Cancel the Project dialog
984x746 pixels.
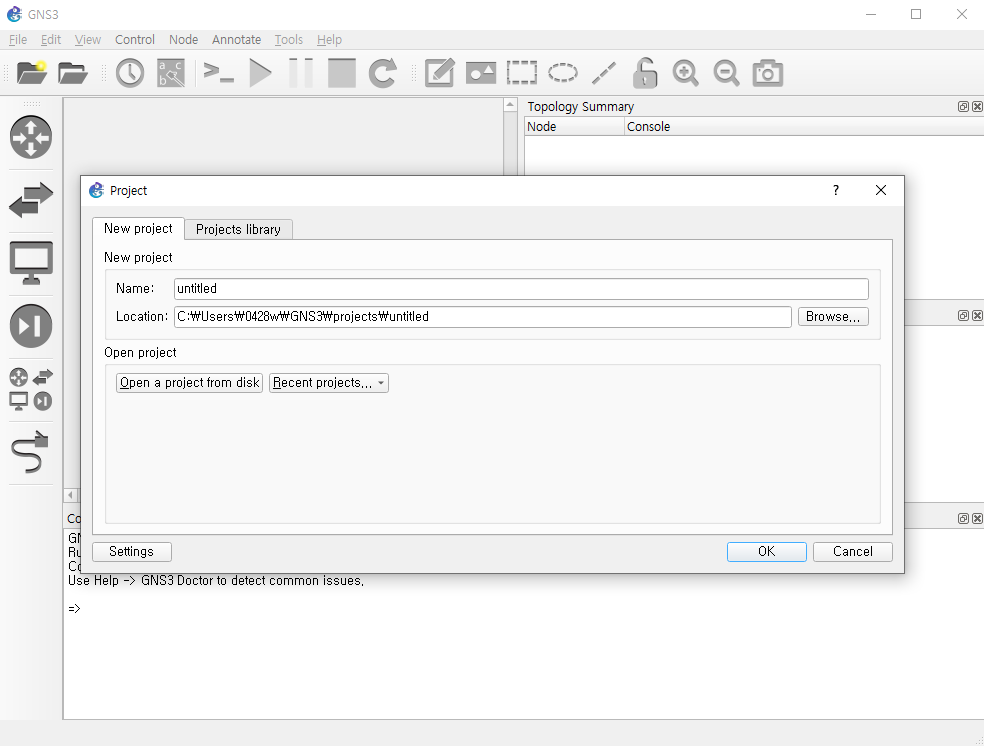click(852, 552)
